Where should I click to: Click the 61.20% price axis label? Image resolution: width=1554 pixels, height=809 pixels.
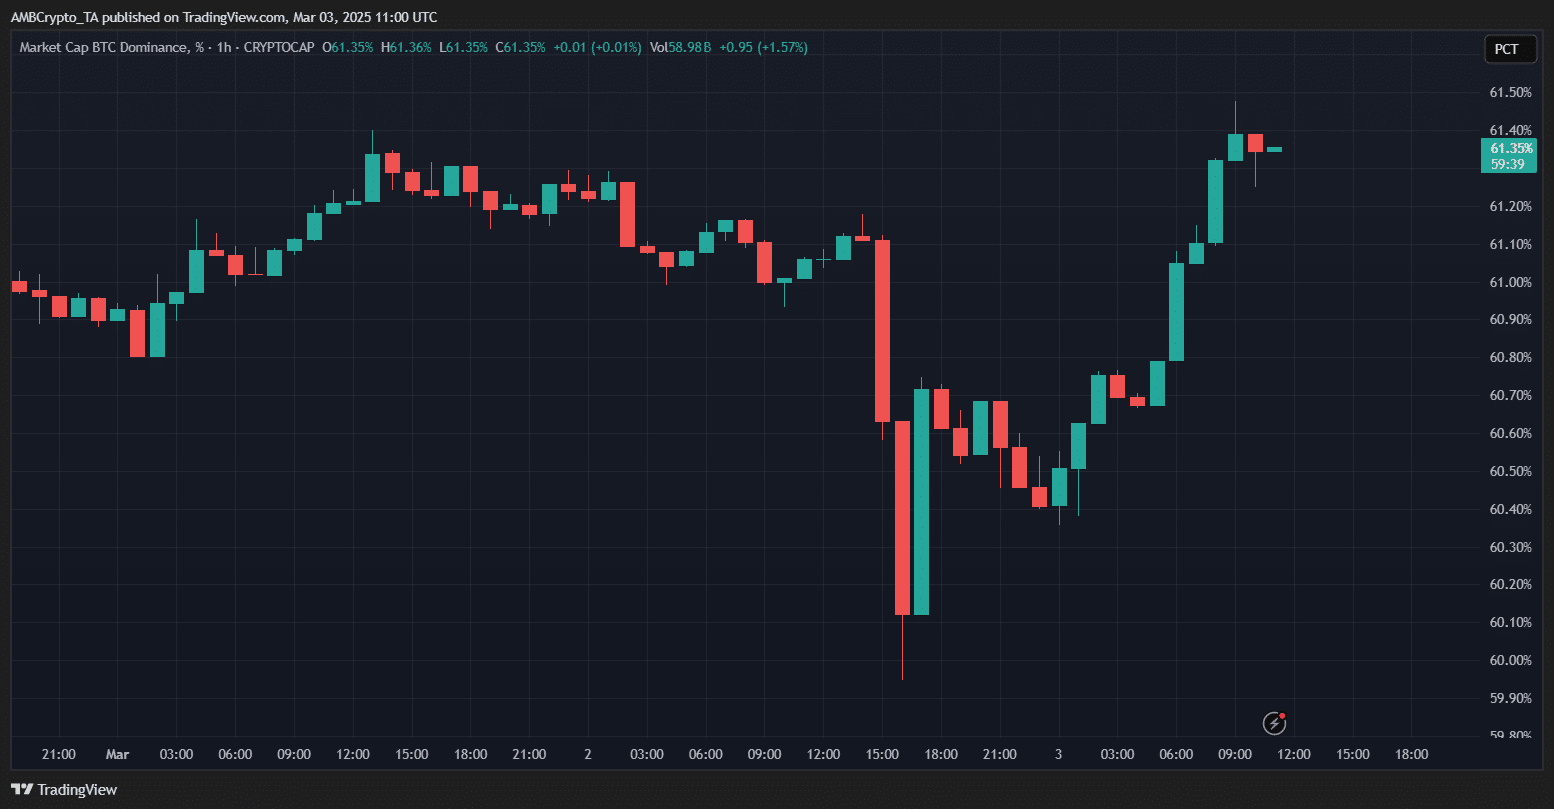(1510, 206)
